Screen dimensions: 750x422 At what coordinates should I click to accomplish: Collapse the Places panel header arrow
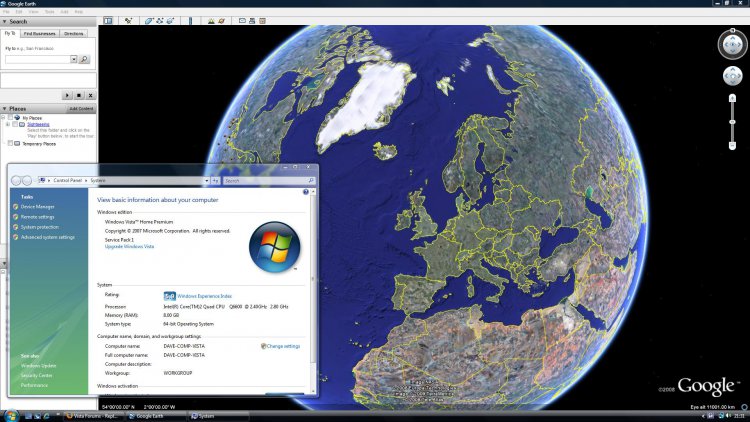click(x=4, y=109)
